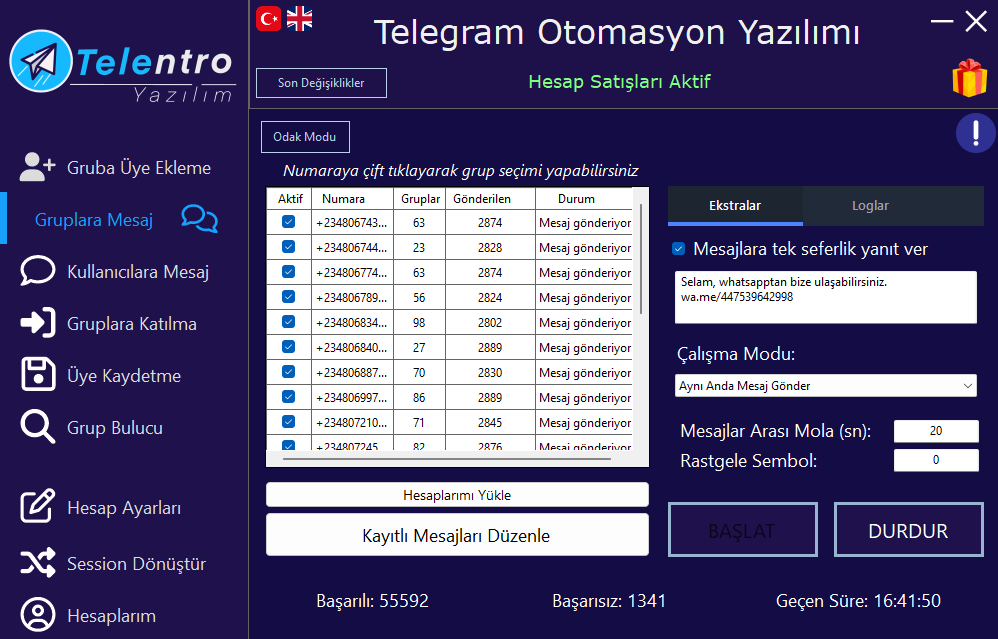Click the Turkish flag language icon
The width and height of the screenshot is (998, 639).
point(268,18)
